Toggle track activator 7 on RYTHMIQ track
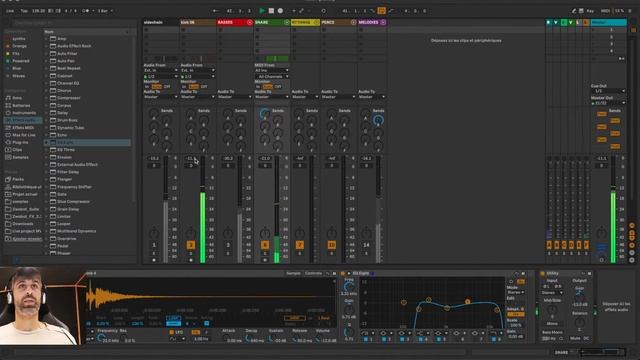640x360 pixels. coord(300,245)
